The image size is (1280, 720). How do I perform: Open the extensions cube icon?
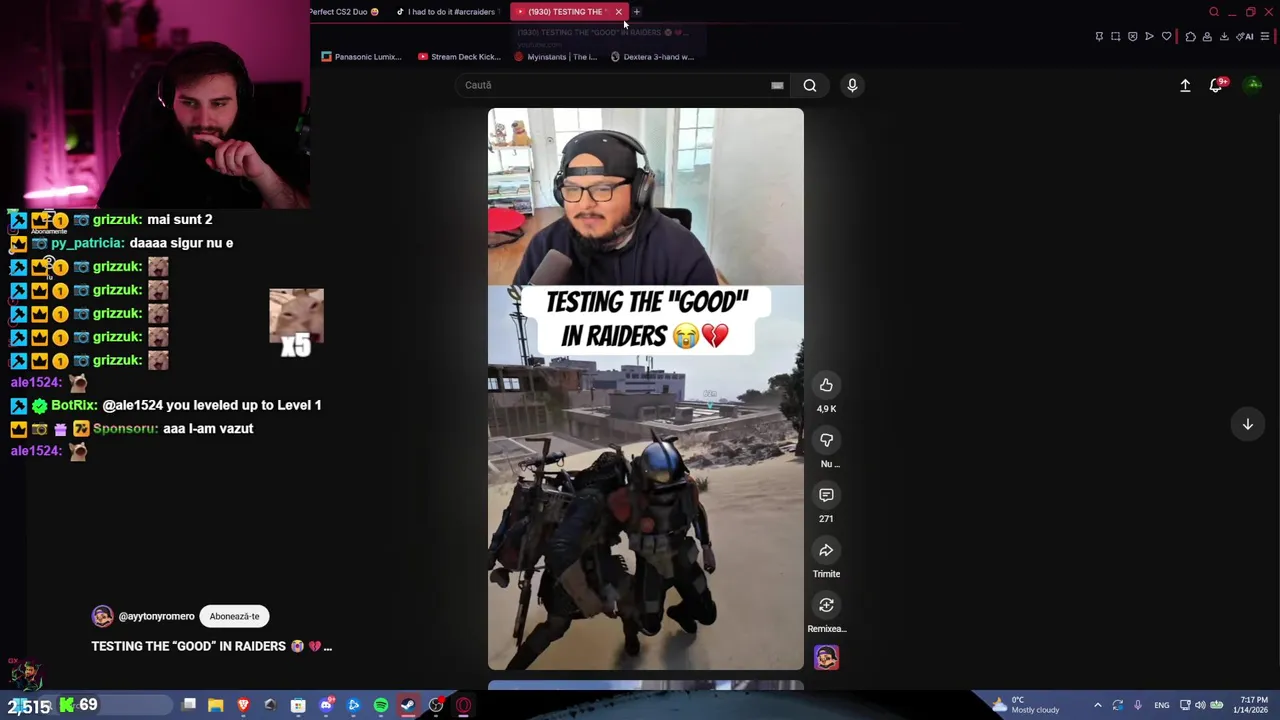[x=1190, y=36]
